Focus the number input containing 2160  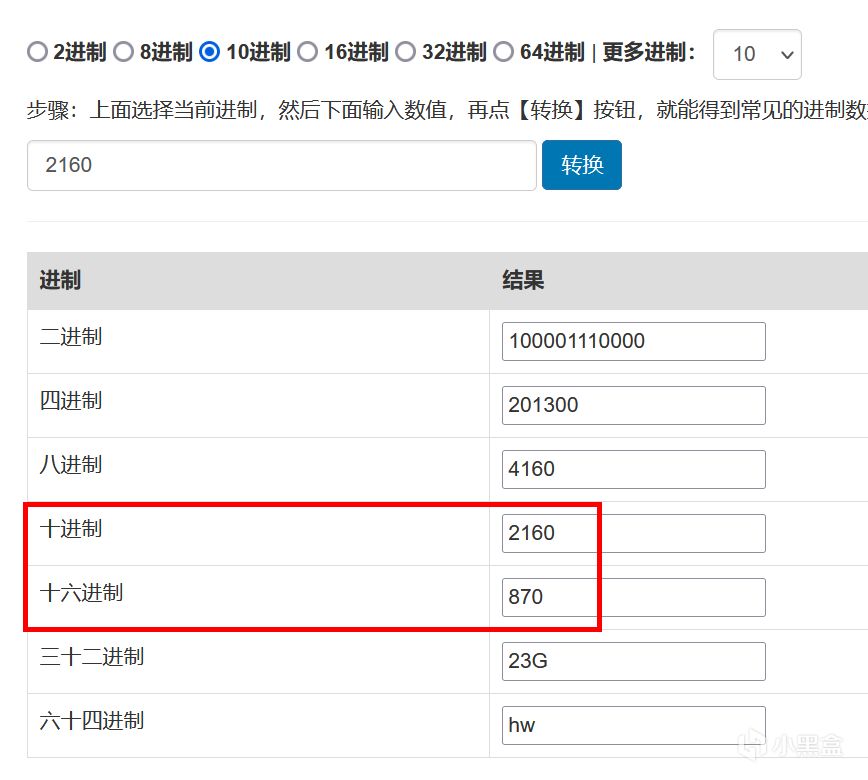[281, 165]
